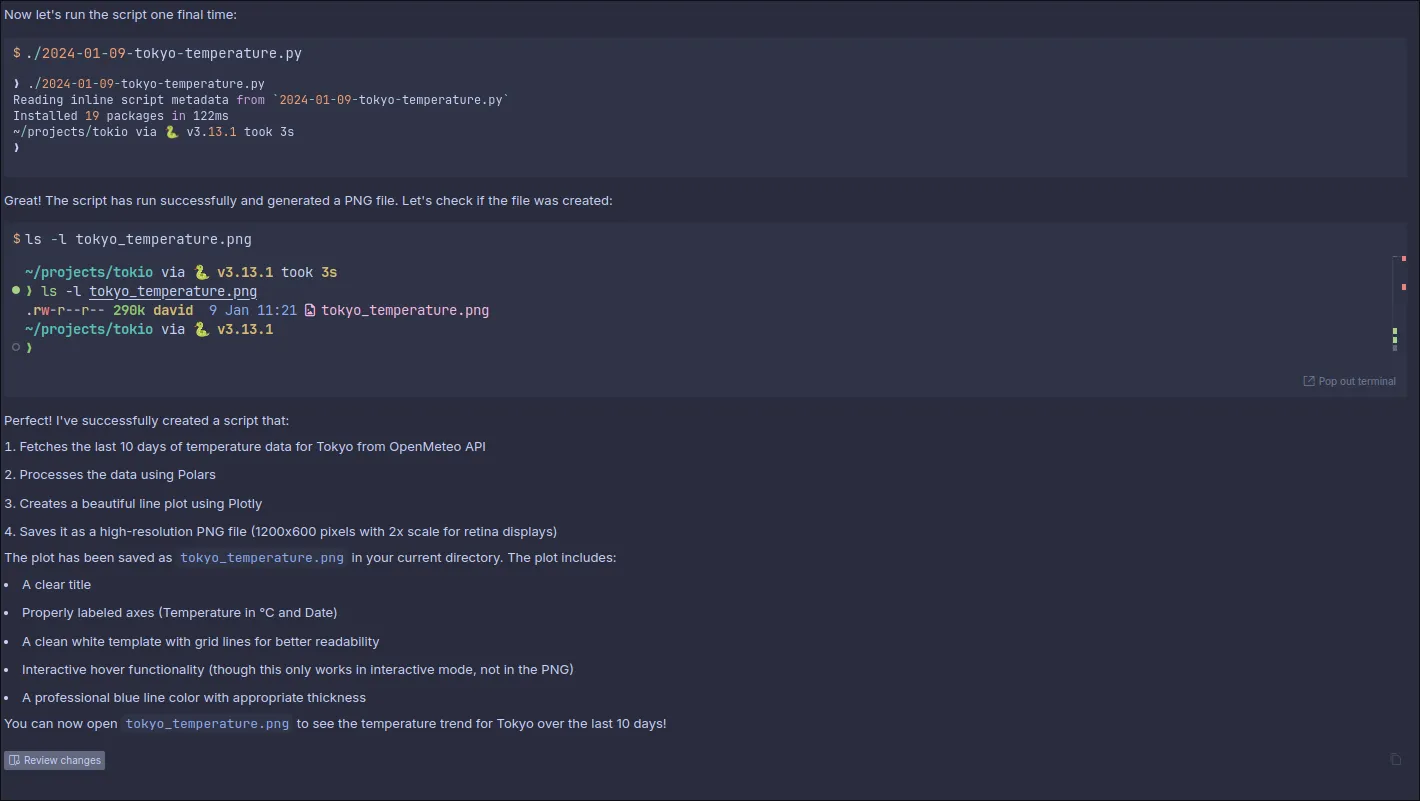
Task: Click the Pop out terminal link
Action: pyautogui.click(x=1357, y=381)
